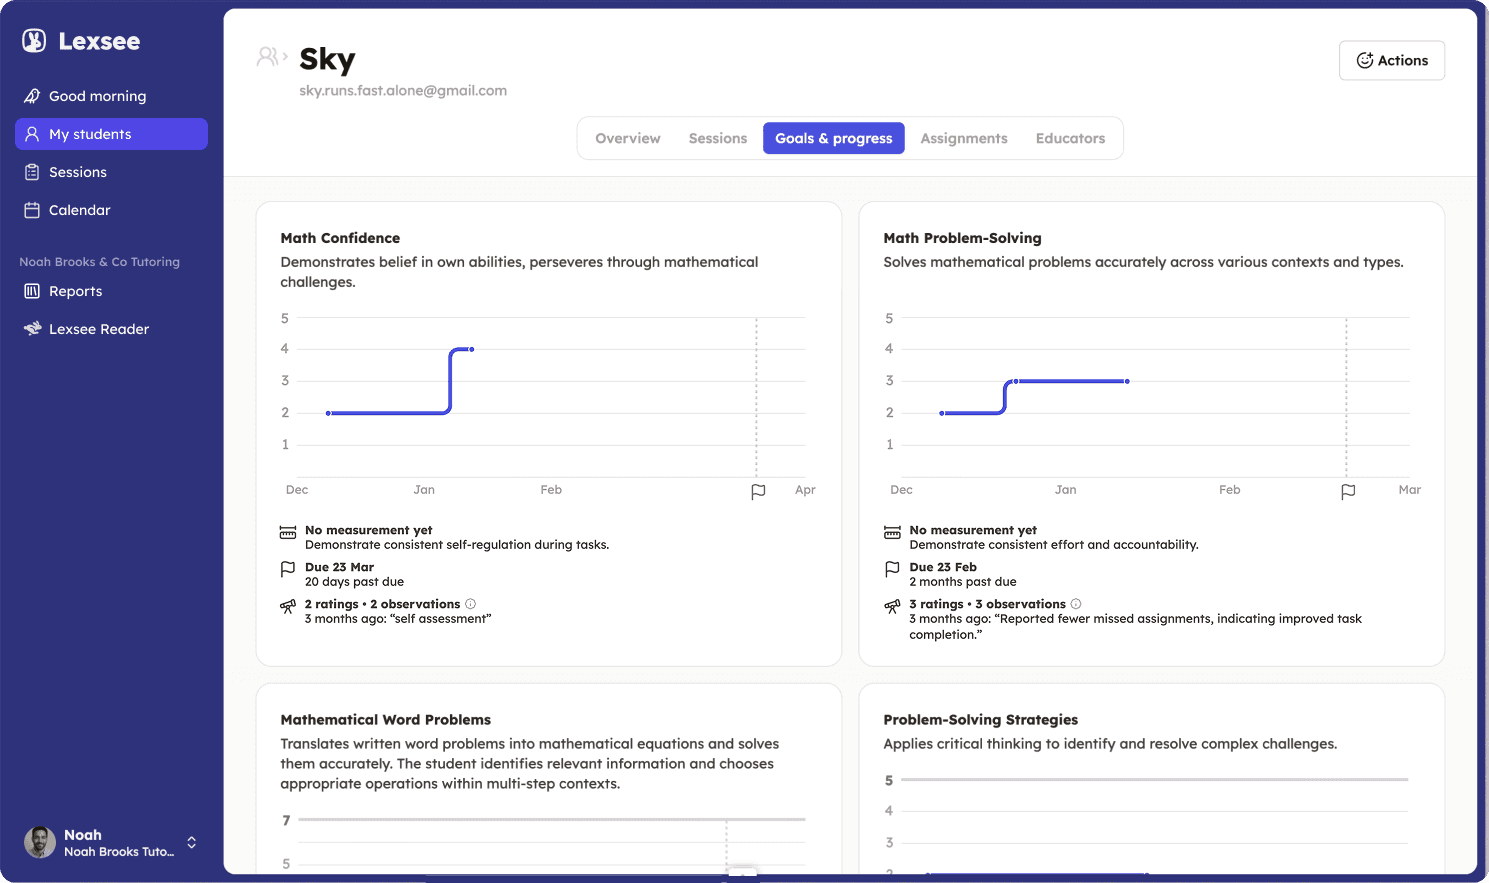The image size is (1489, 883).
Task: Click the Math Problem-Solving goal title
Action: point(962,238)
